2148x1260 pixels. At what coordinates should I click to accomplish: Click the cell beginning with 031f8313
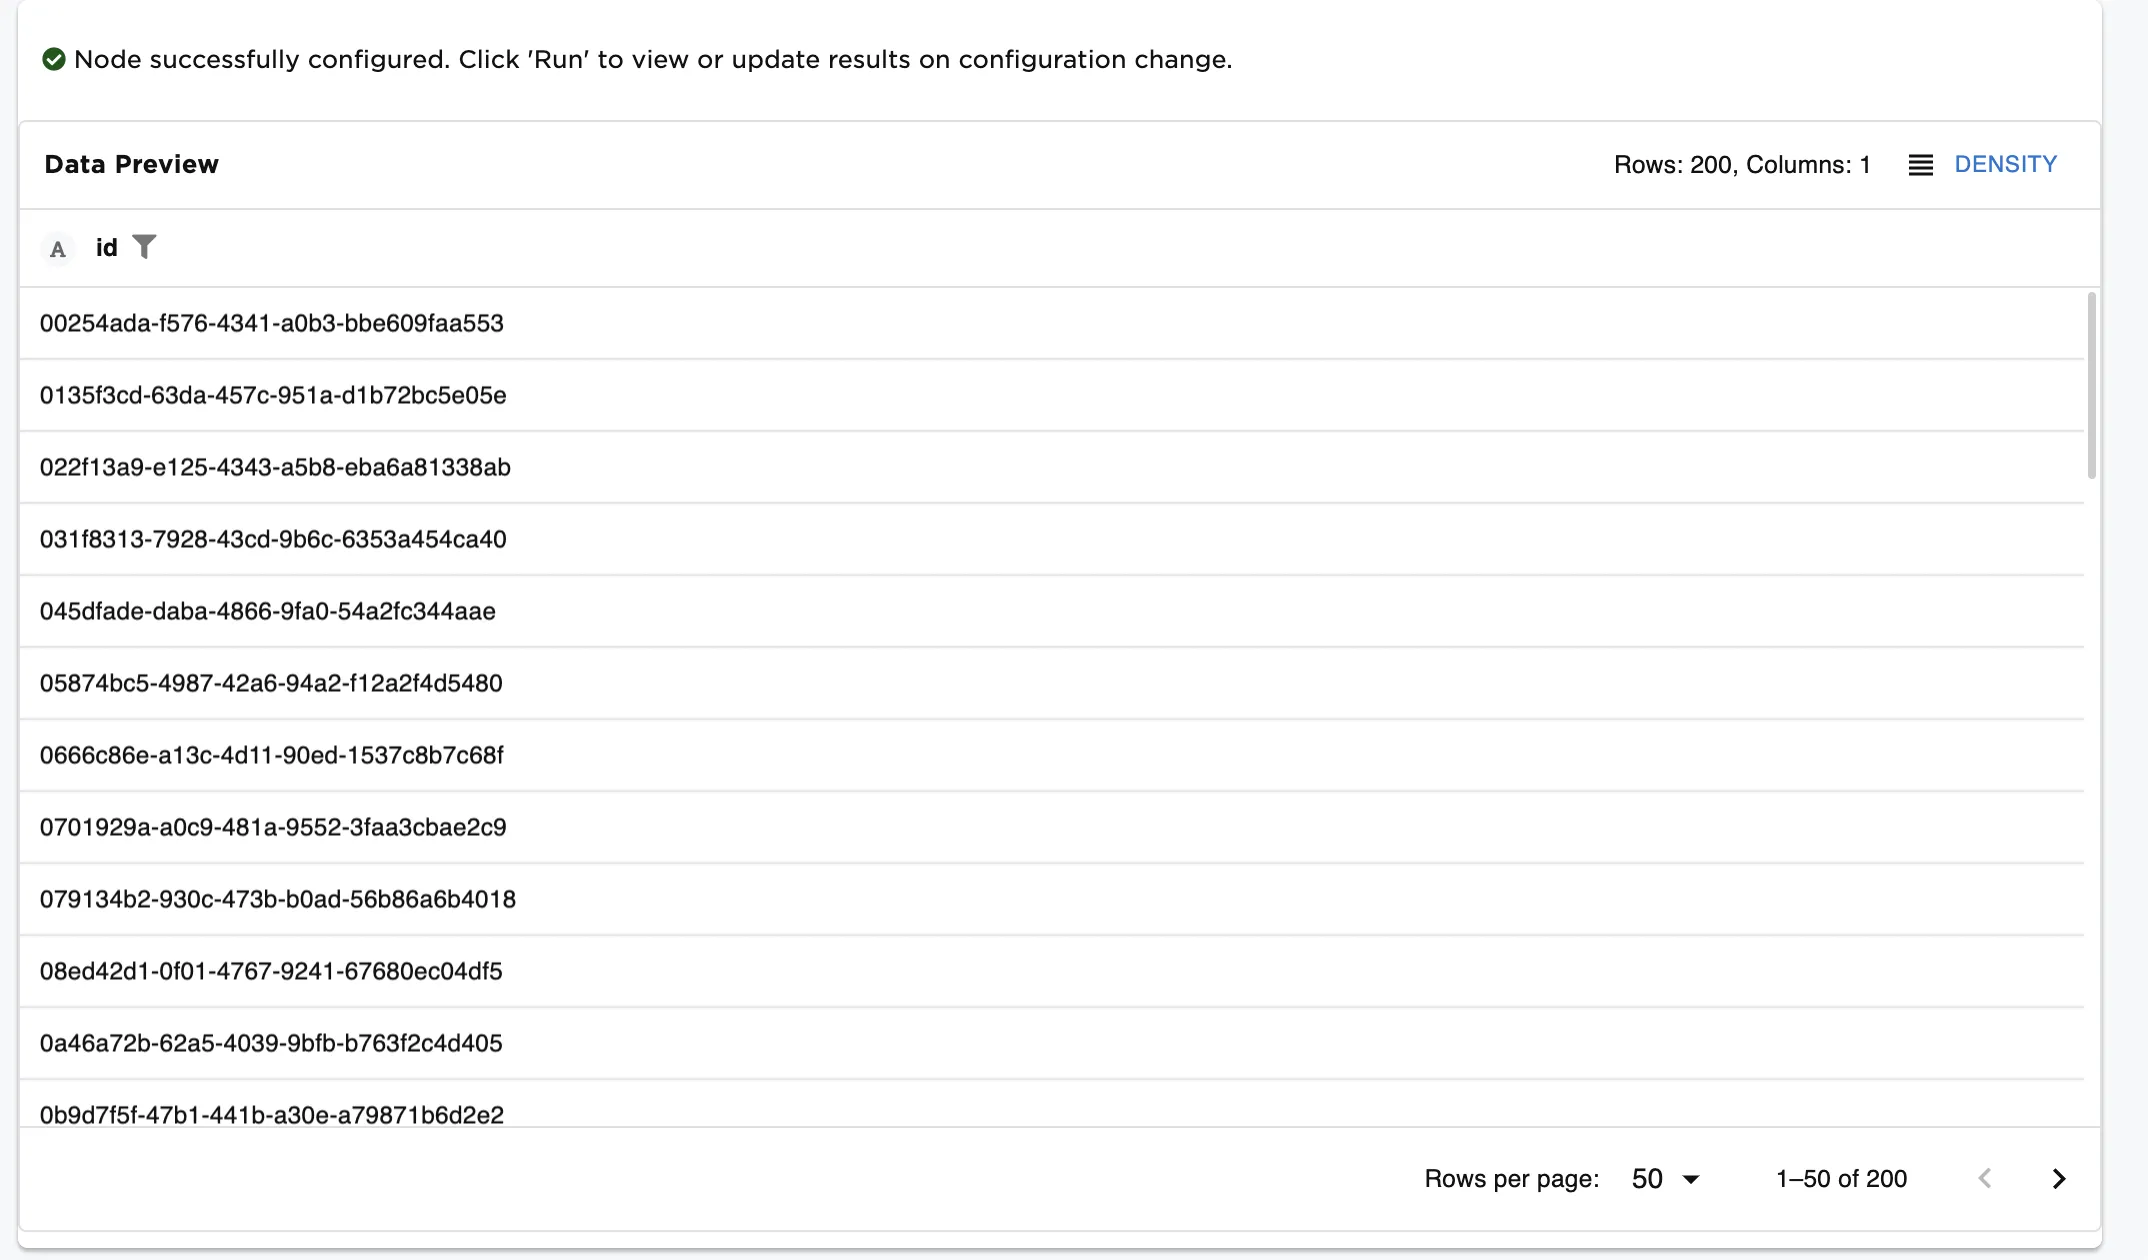point(273,539)
